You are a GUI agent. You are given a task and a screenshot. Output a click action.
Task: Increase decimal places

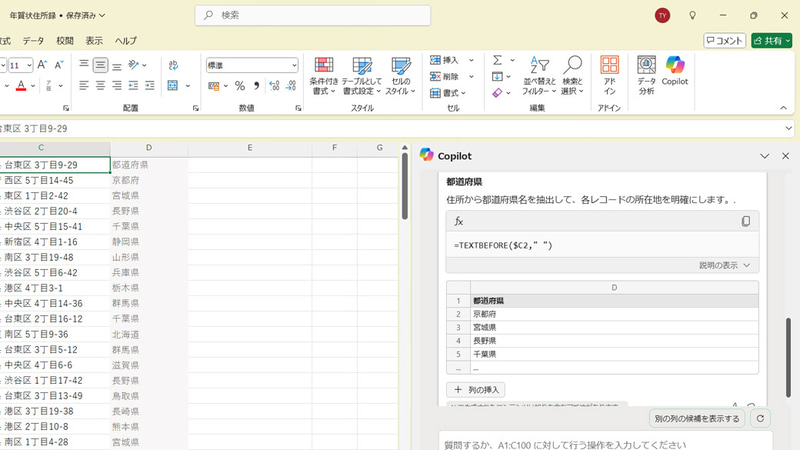click(274, 86)
